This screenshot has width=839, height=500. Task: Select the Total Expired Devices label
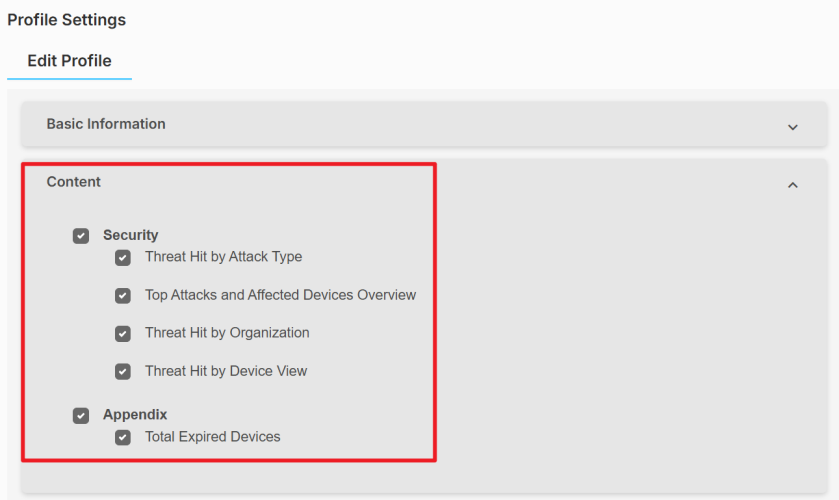click(x=212, y=436)
